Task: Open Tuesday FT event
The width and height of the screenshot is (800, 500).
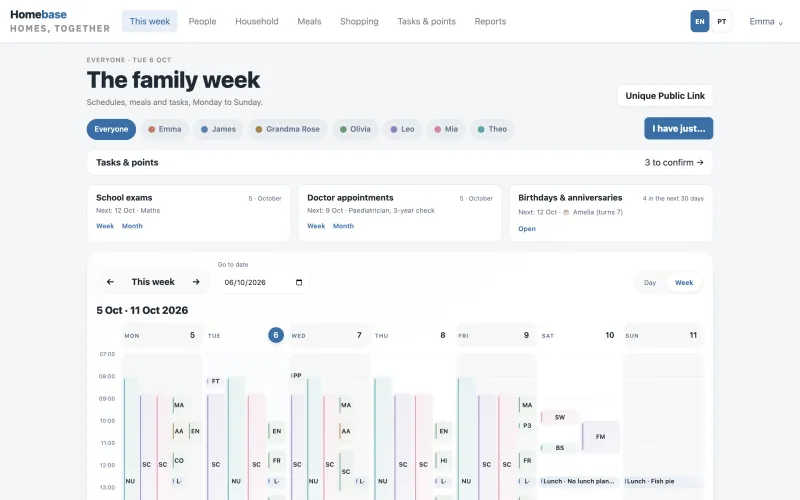Action: pyautogui.click(x=215, y=381)
